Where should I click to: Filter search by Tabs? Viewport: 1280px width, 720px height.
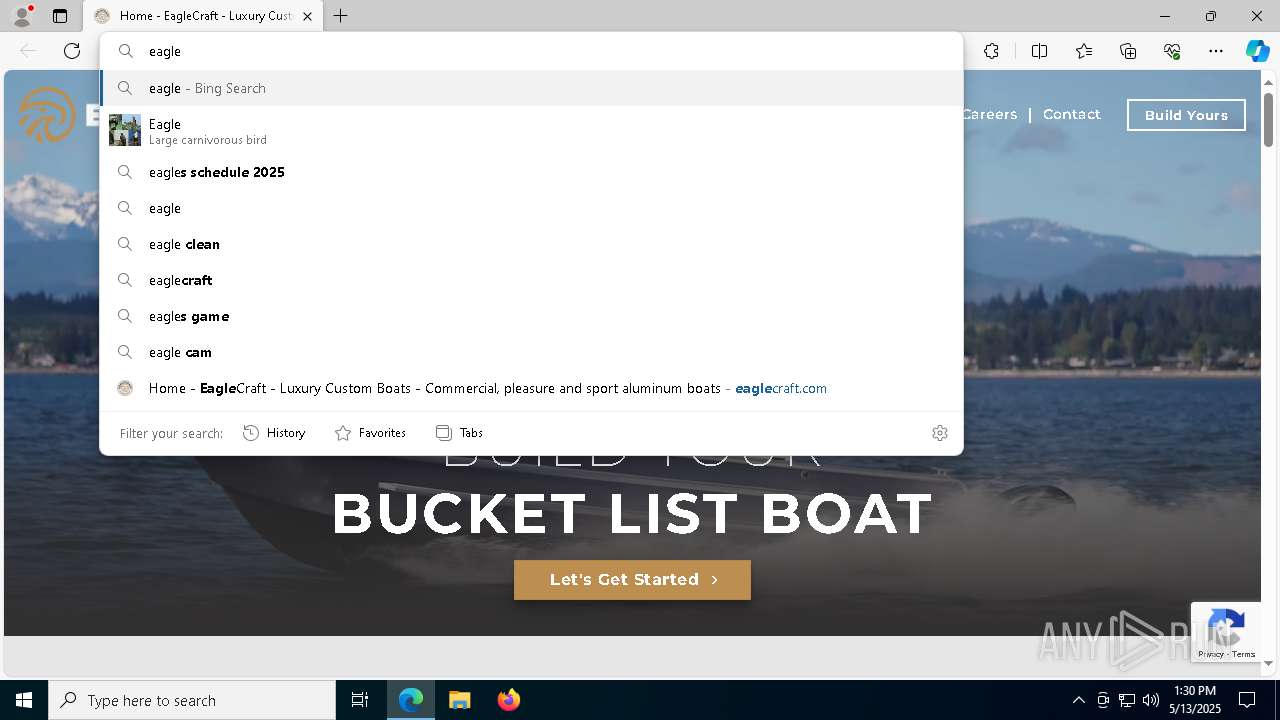point(459,433)
